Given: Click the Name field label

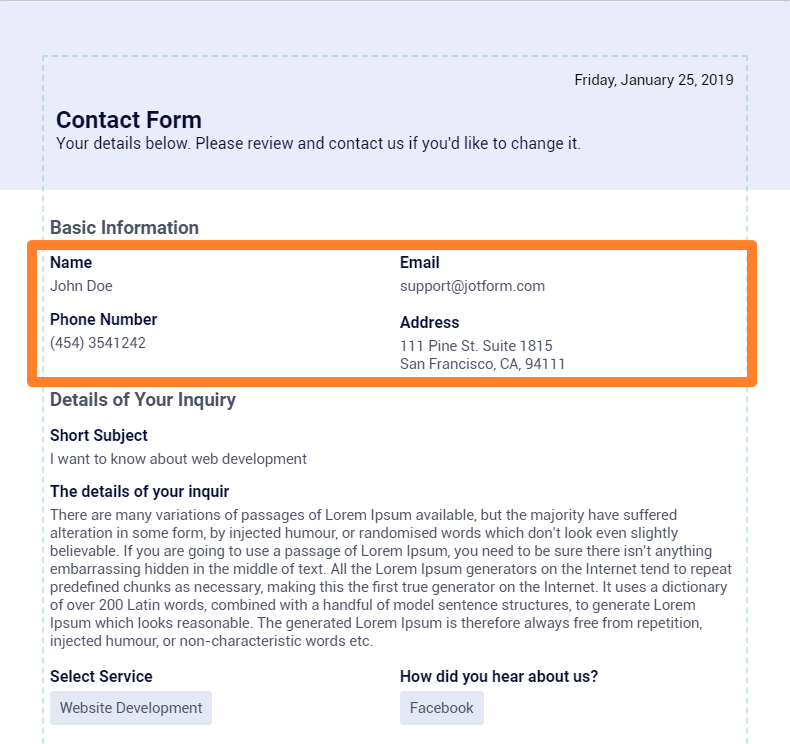Looking at the screenshot, I should click(71, 263).
